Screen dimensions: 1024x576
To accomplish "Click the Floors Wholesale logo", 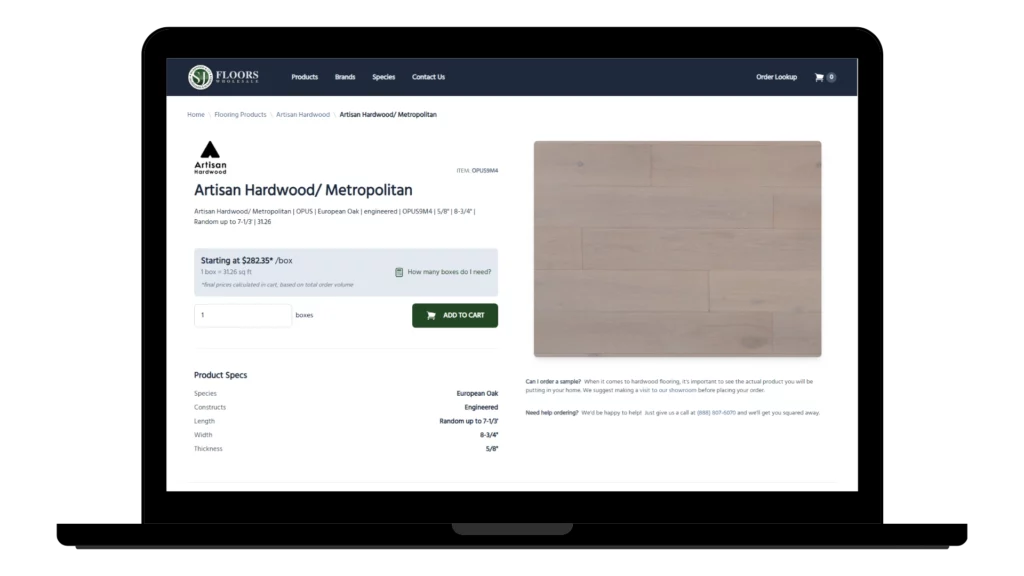I will pos(223,77).
